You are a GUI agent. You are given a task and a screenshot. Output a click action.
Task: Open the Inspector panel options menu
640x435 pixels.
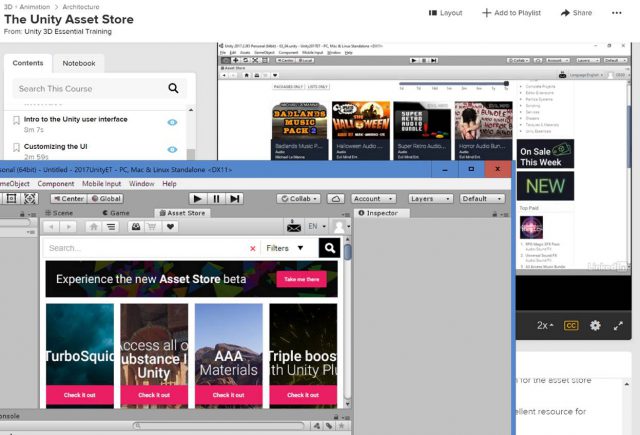505,214
